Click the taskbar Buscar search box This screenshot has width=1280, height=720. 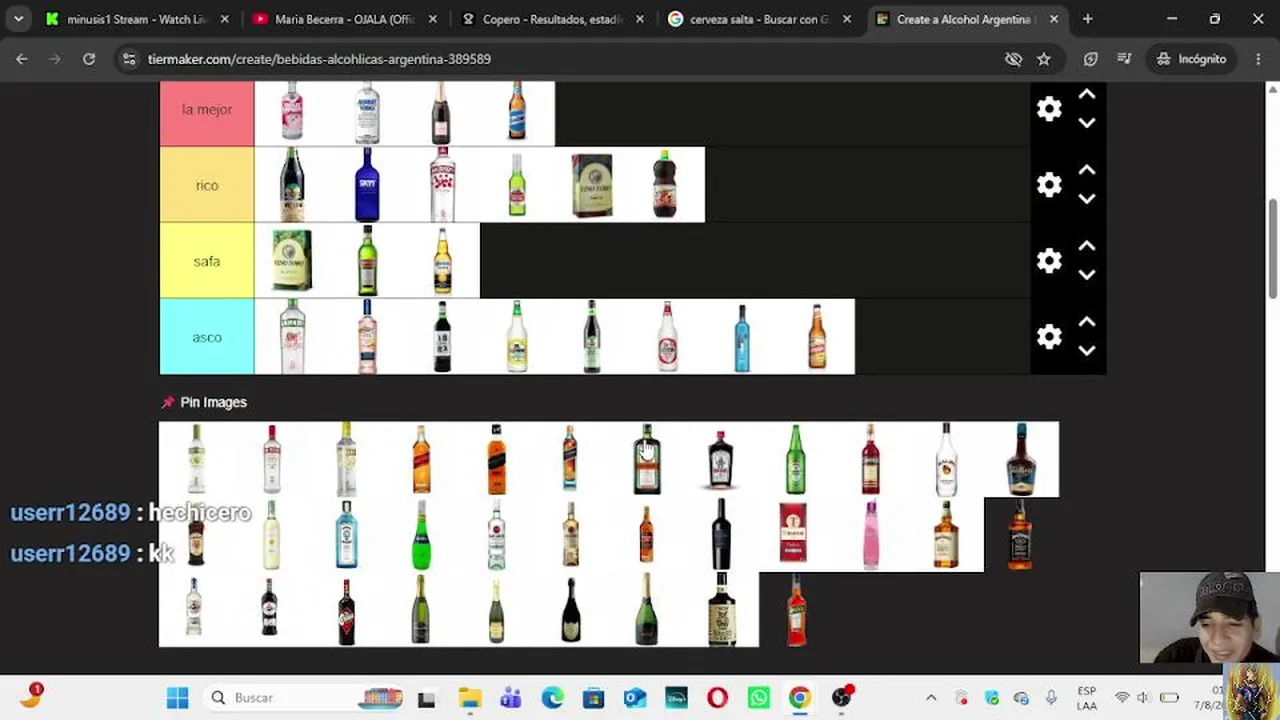(302, 698)
